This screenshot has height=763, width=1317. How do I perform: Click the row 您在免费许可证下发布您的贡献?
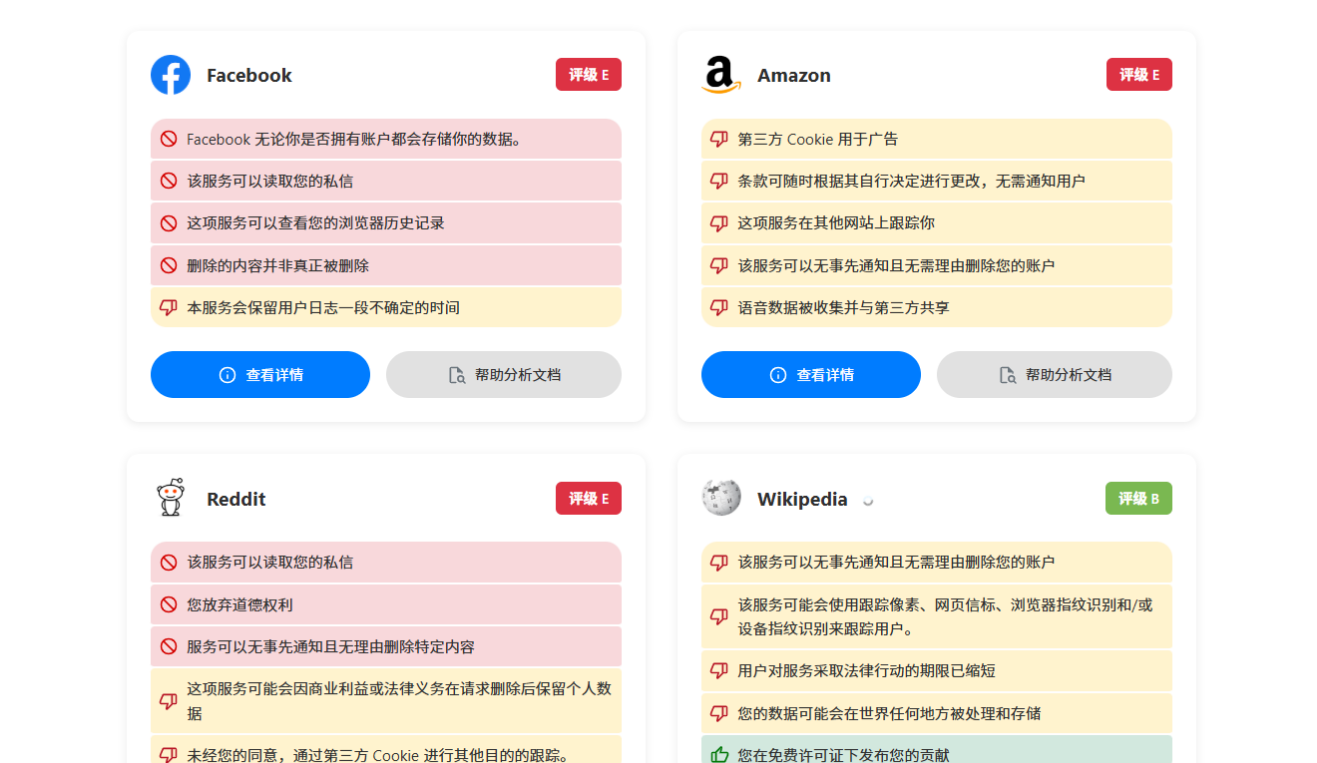(x=937, y=749)
